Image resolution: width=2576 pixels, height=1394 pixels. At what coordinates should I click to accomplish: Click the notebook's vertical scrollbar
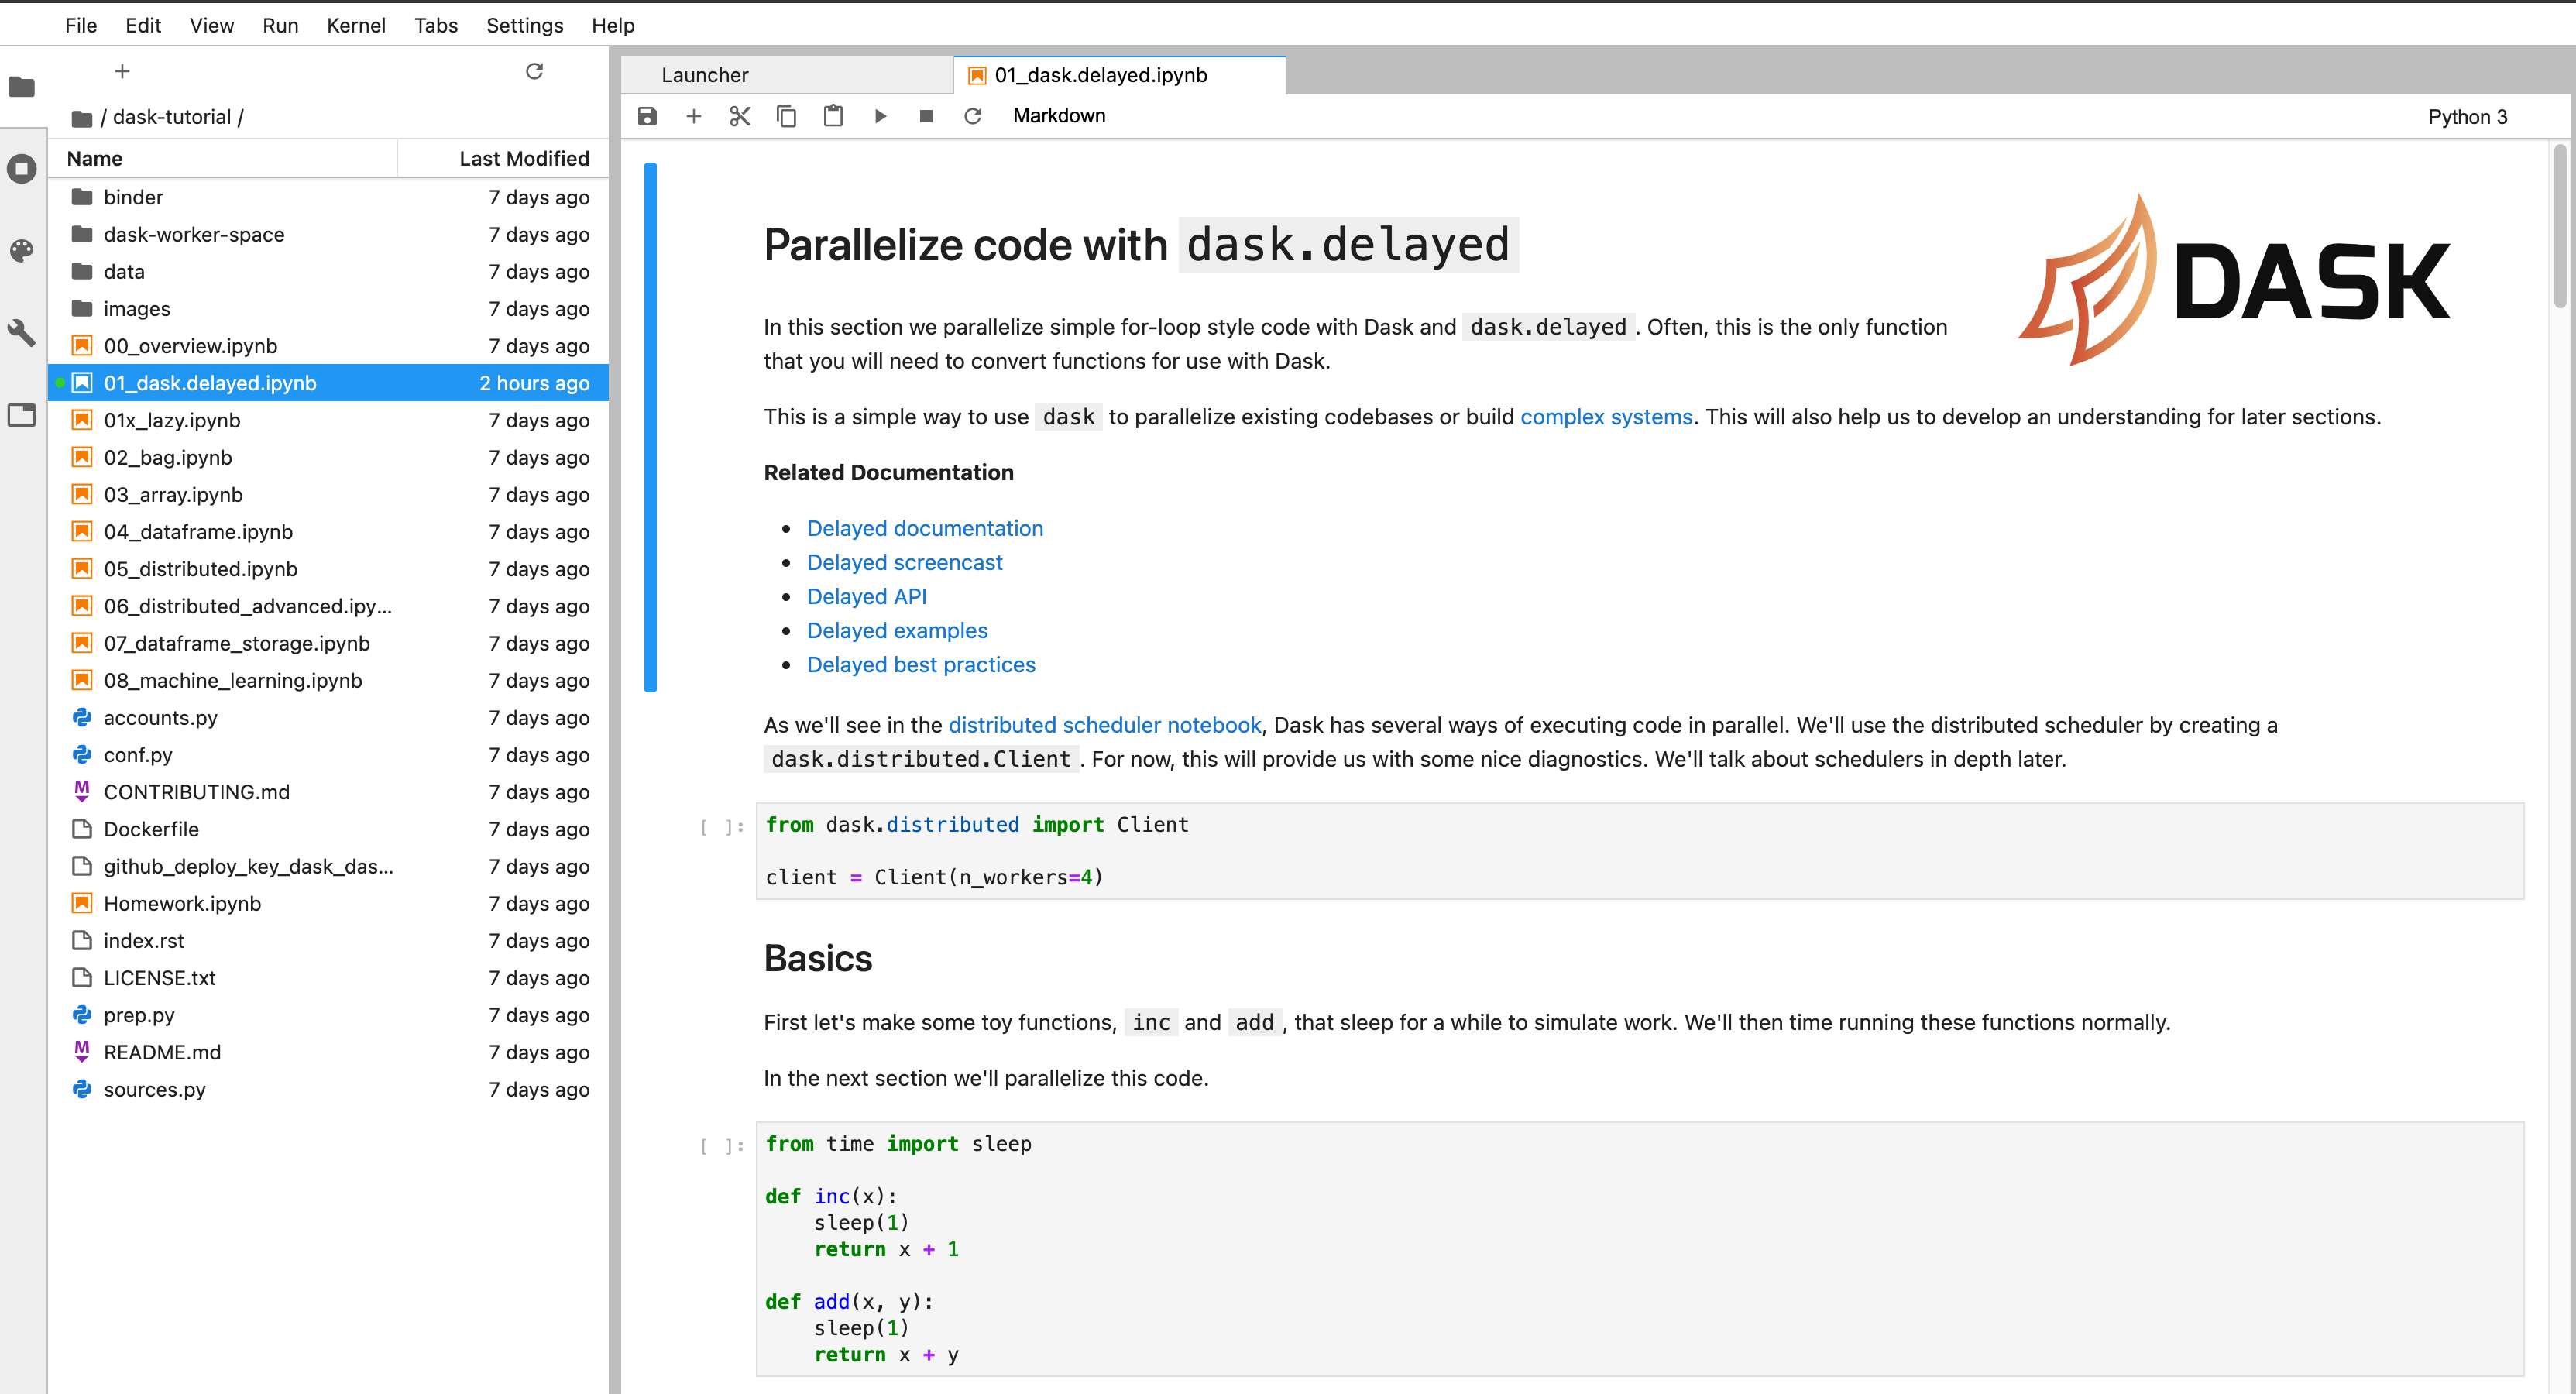tap(2560, 226)
